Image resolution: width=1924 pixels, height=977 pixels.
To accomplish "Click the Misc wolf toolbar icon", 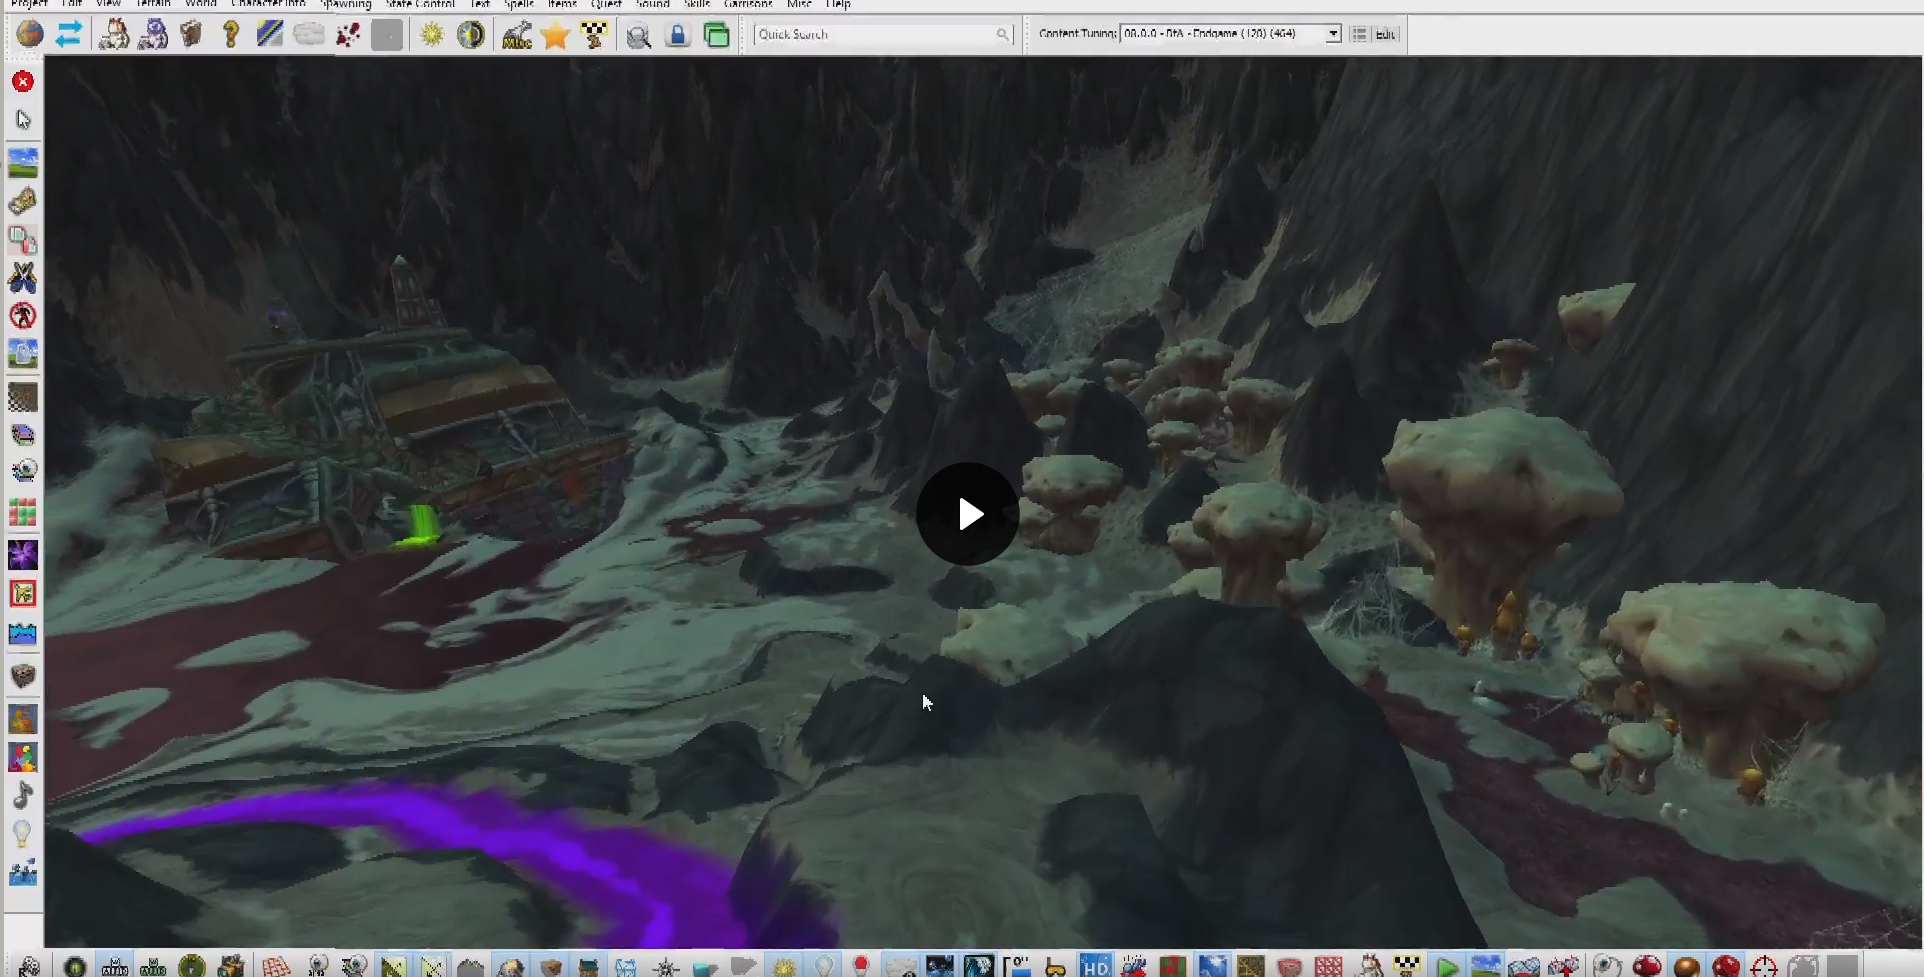I will 517,34.
